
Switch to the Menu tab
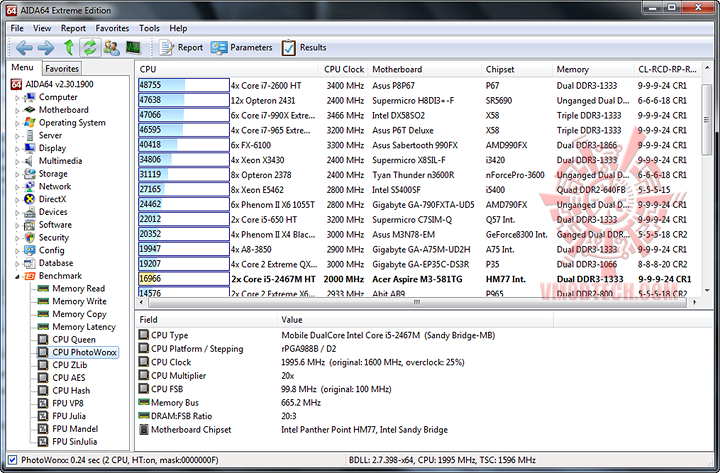[22, 68]
